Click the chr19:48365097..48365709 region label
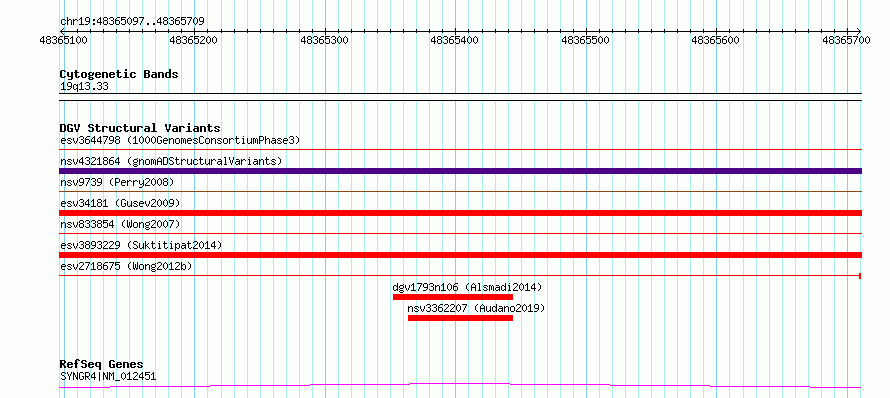This screenshot has width=890, height=398. [132, 22]
